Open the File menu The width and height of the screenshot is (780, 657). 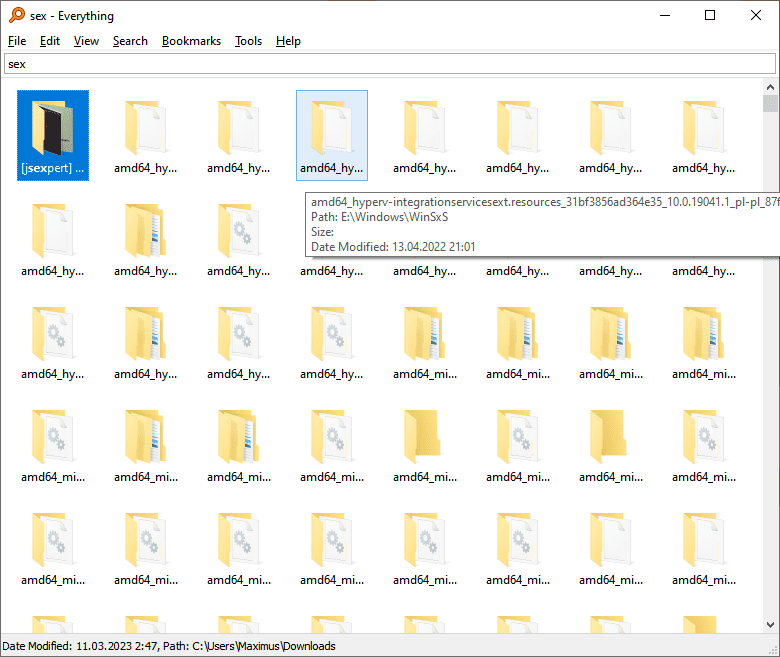17,41
